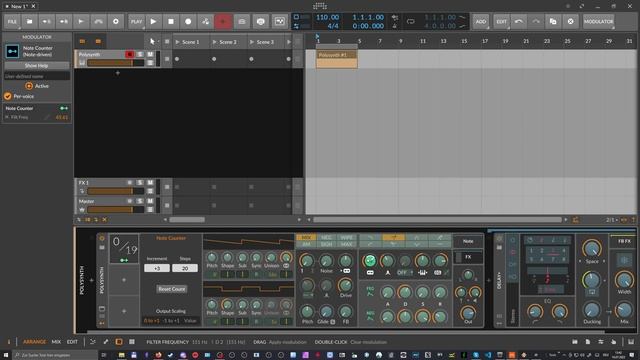Open the Windows Start menu

(6, 355)
